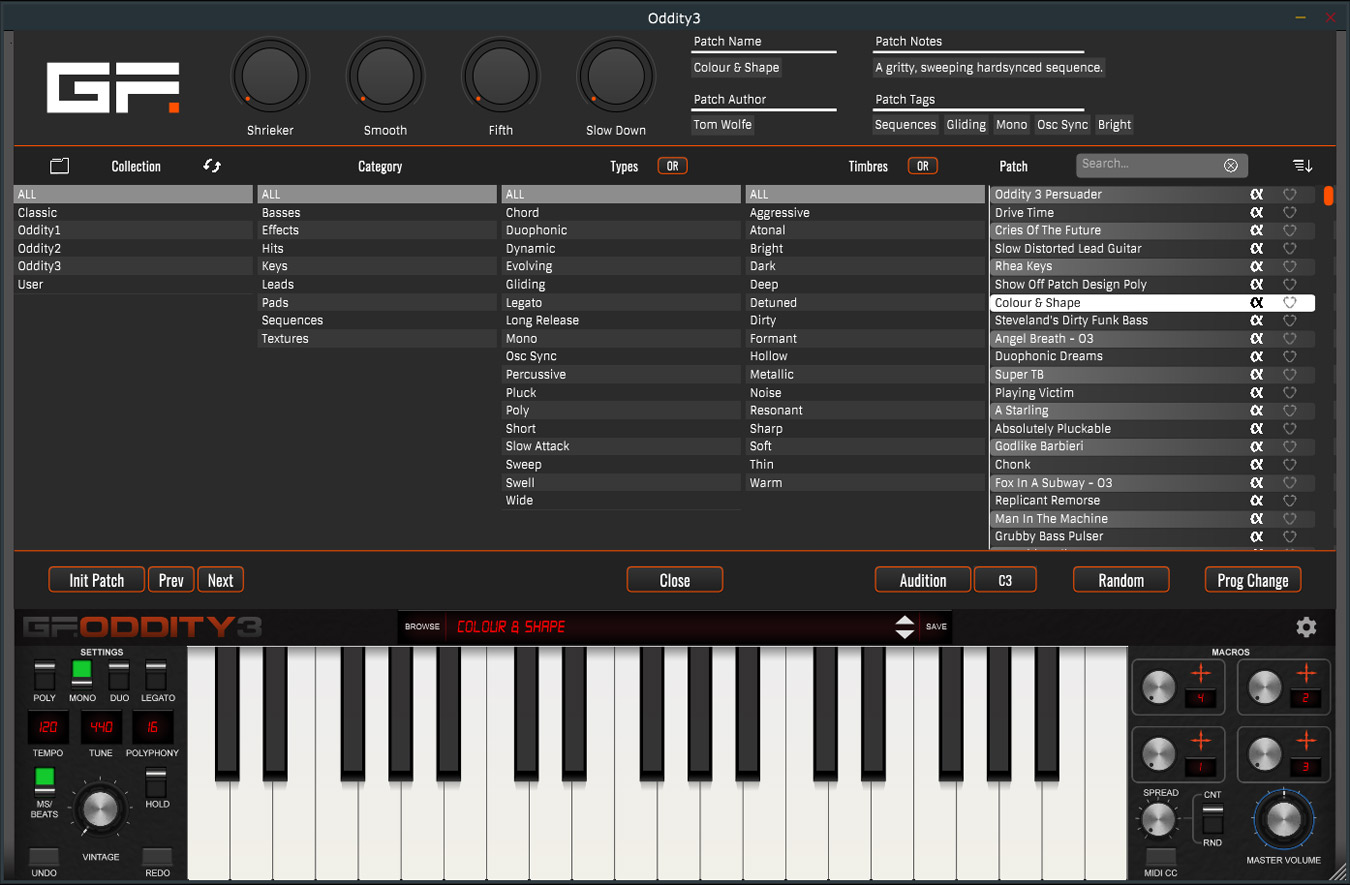This screenshot has width=1350, height=885.
Task: Toggle the Timbres OR filter mode
Action: [922, 166]
